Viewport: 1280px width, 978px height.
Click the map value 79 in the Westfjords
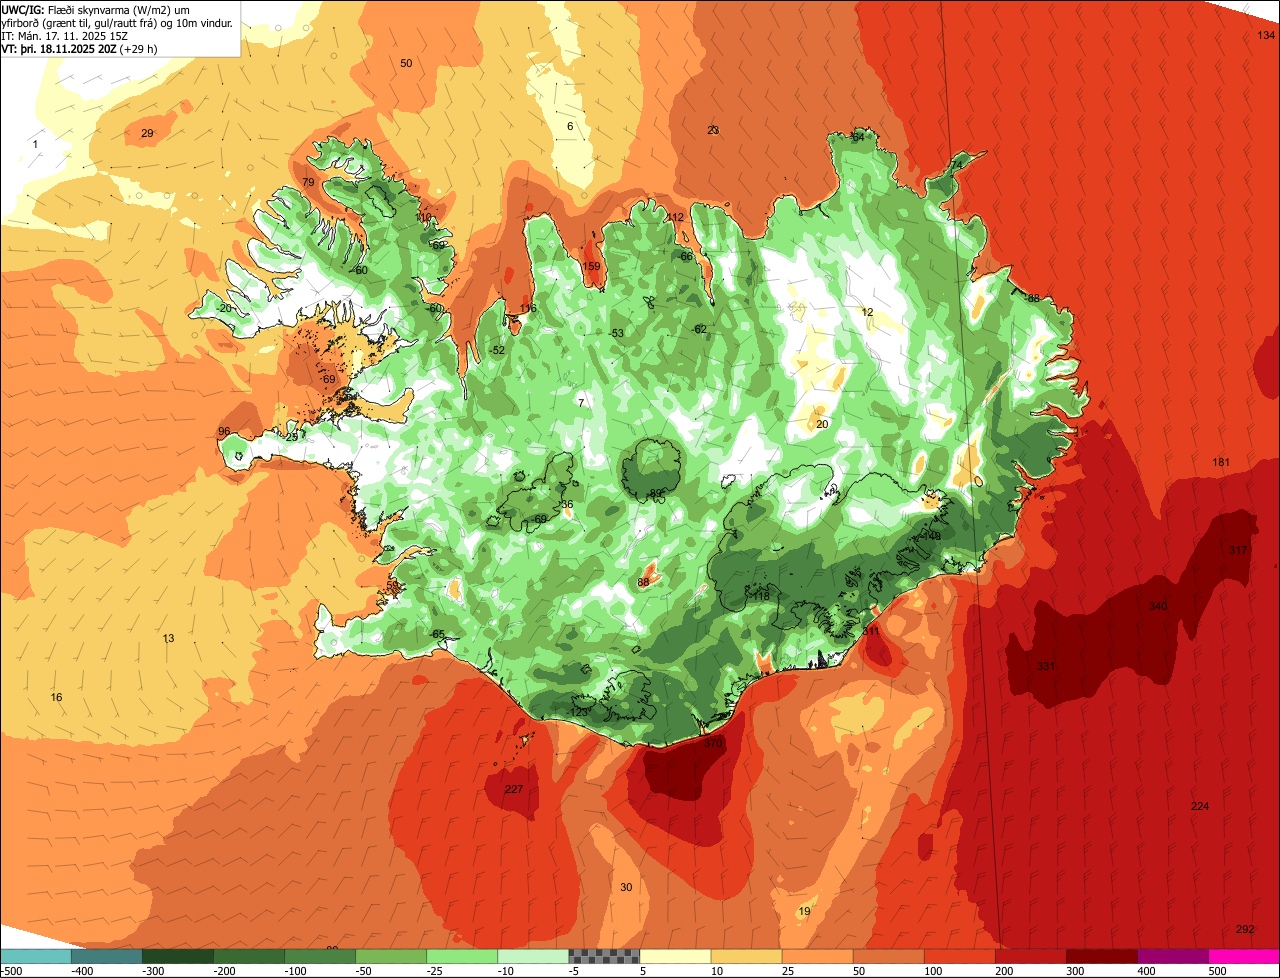point(308,182)
